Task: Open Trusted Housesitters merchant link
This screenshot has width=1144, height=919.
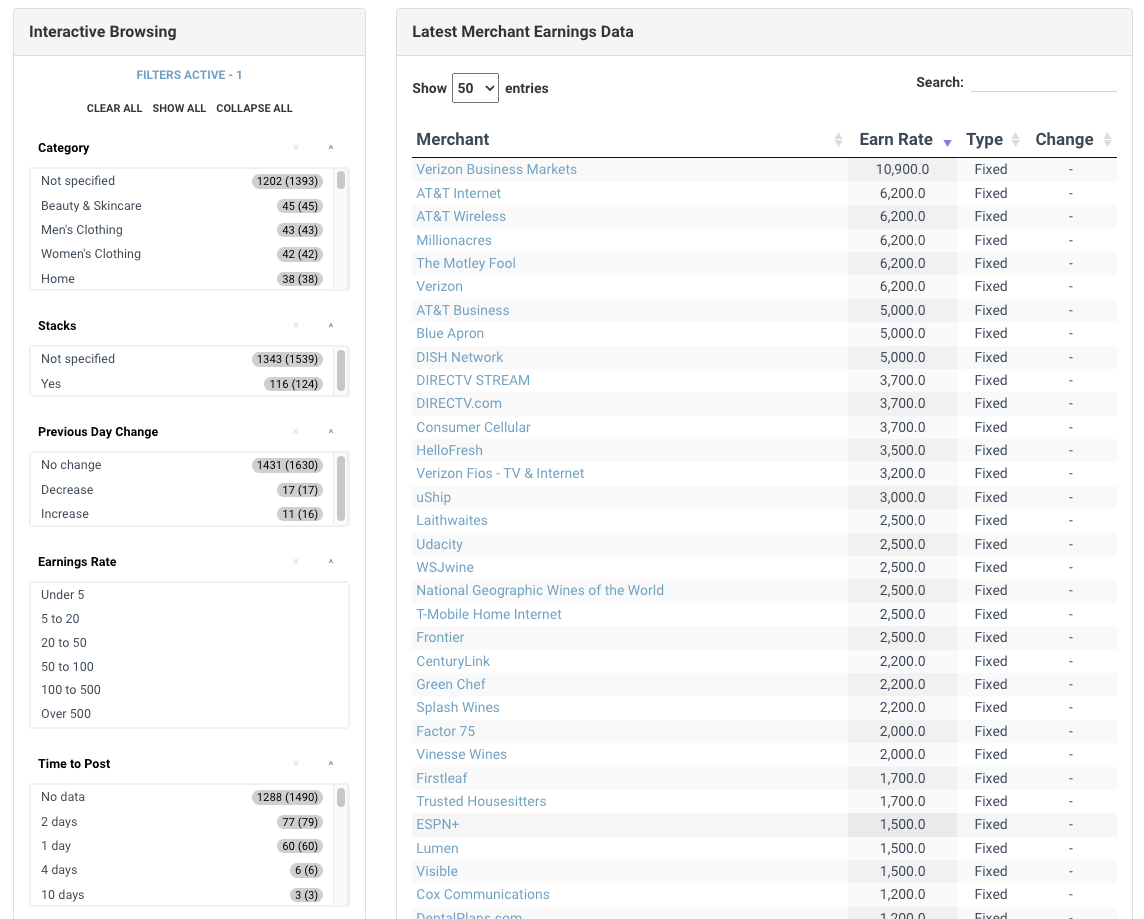Action: [481, 801]
